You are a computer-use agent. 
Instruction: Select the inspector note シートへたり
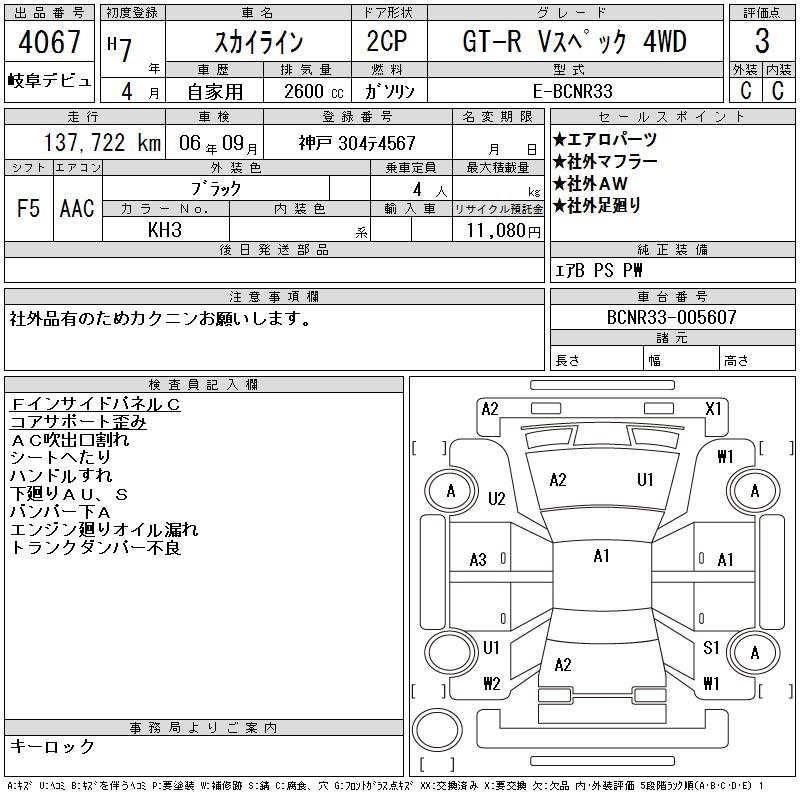click(60, 458)
